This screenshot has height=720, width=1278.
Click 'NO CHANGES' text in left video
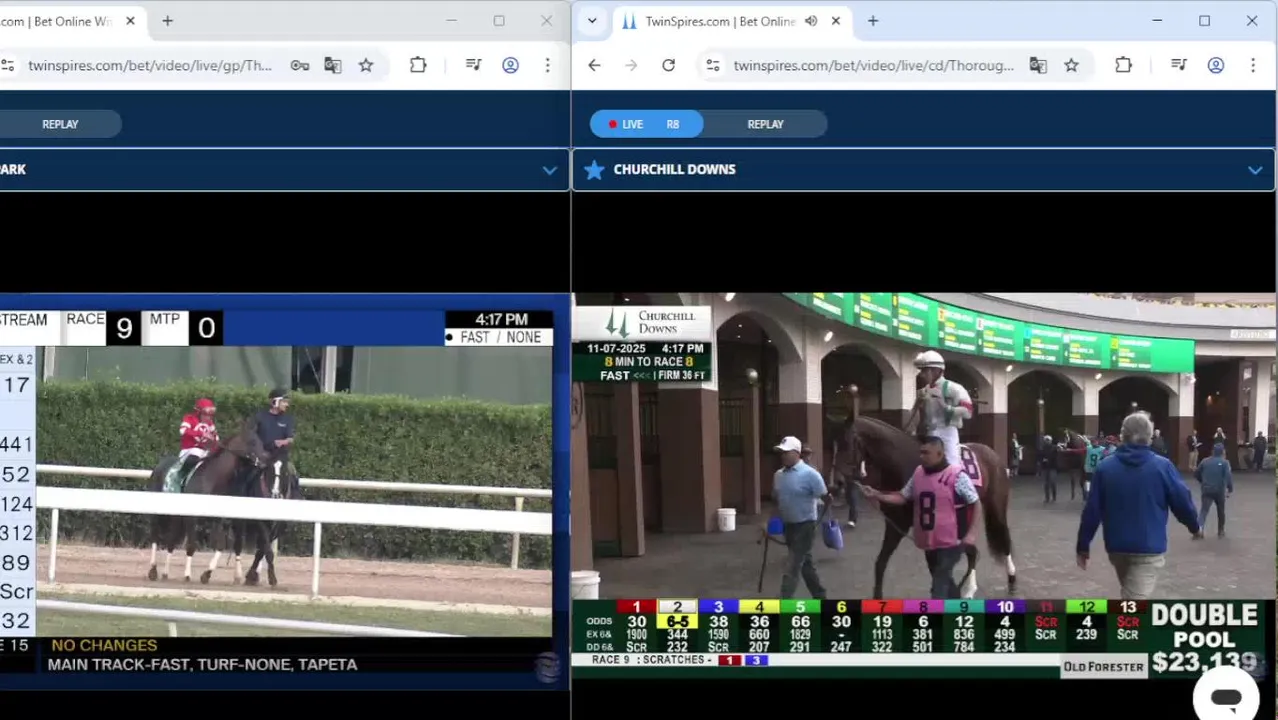coord(104,645)
